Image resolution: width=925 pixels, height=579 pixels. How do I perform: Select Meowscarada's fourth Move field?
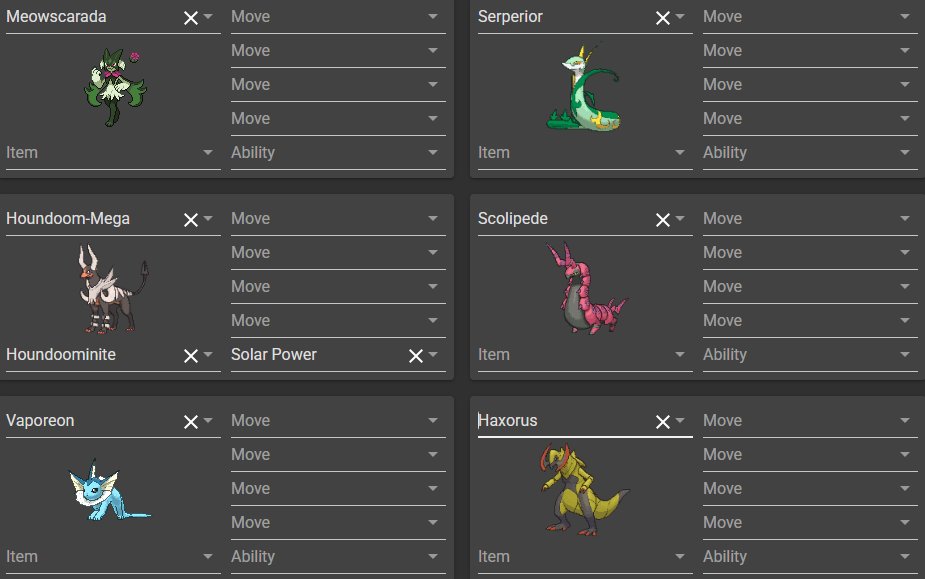(338, 119)
